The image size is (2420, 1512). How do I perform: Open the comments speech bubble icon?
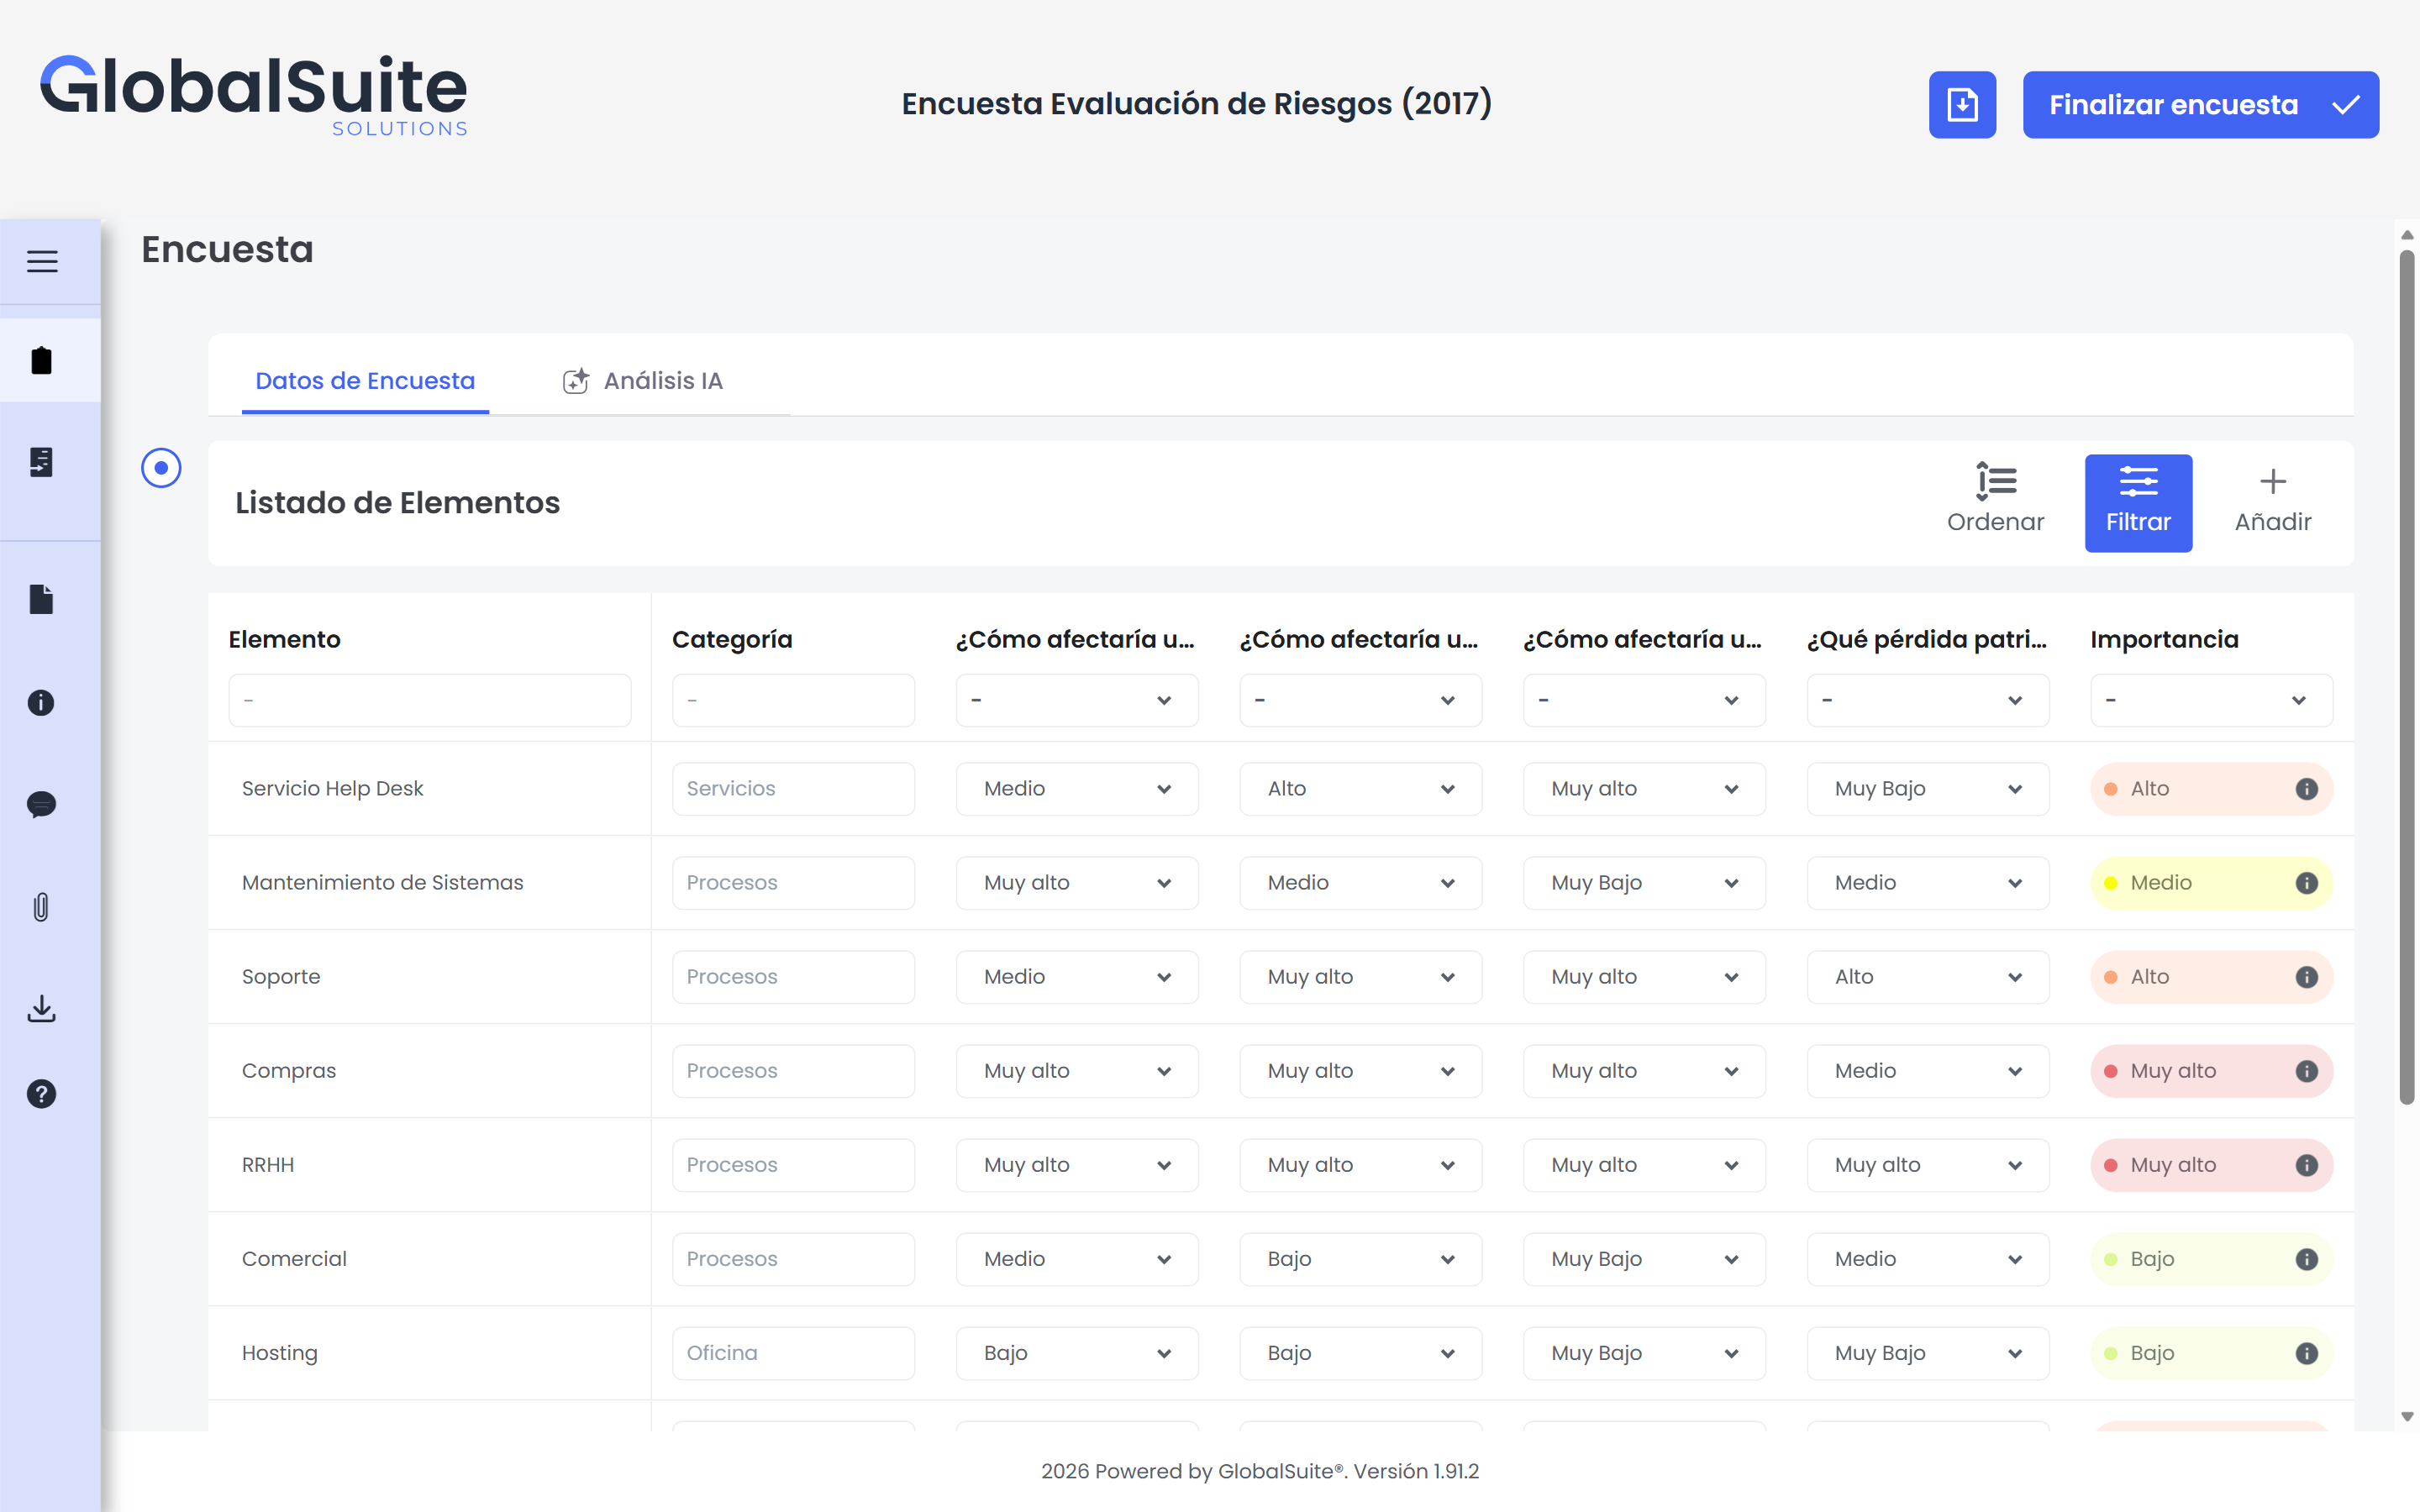click(41, 804)
